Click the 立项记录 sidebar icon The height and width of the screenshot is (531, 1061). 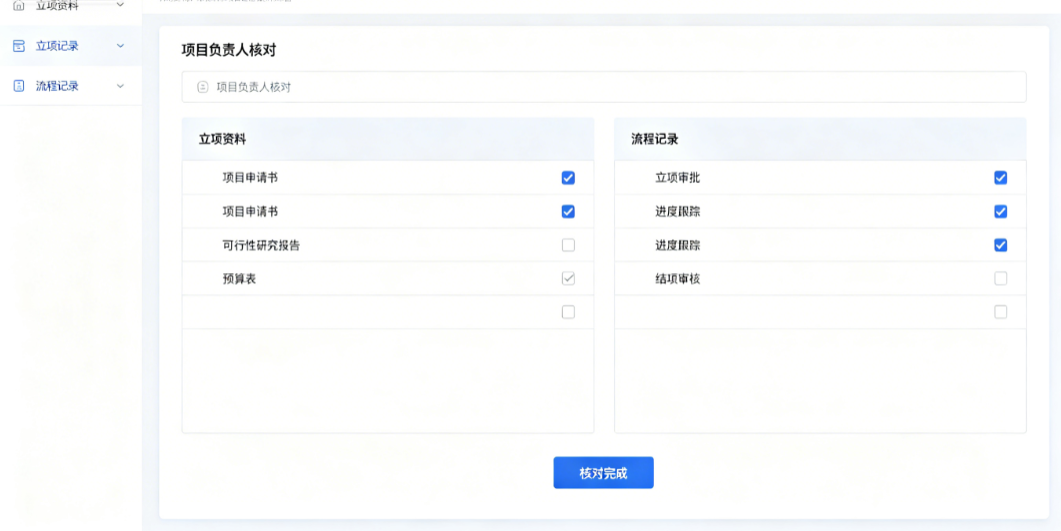(19, 46)
